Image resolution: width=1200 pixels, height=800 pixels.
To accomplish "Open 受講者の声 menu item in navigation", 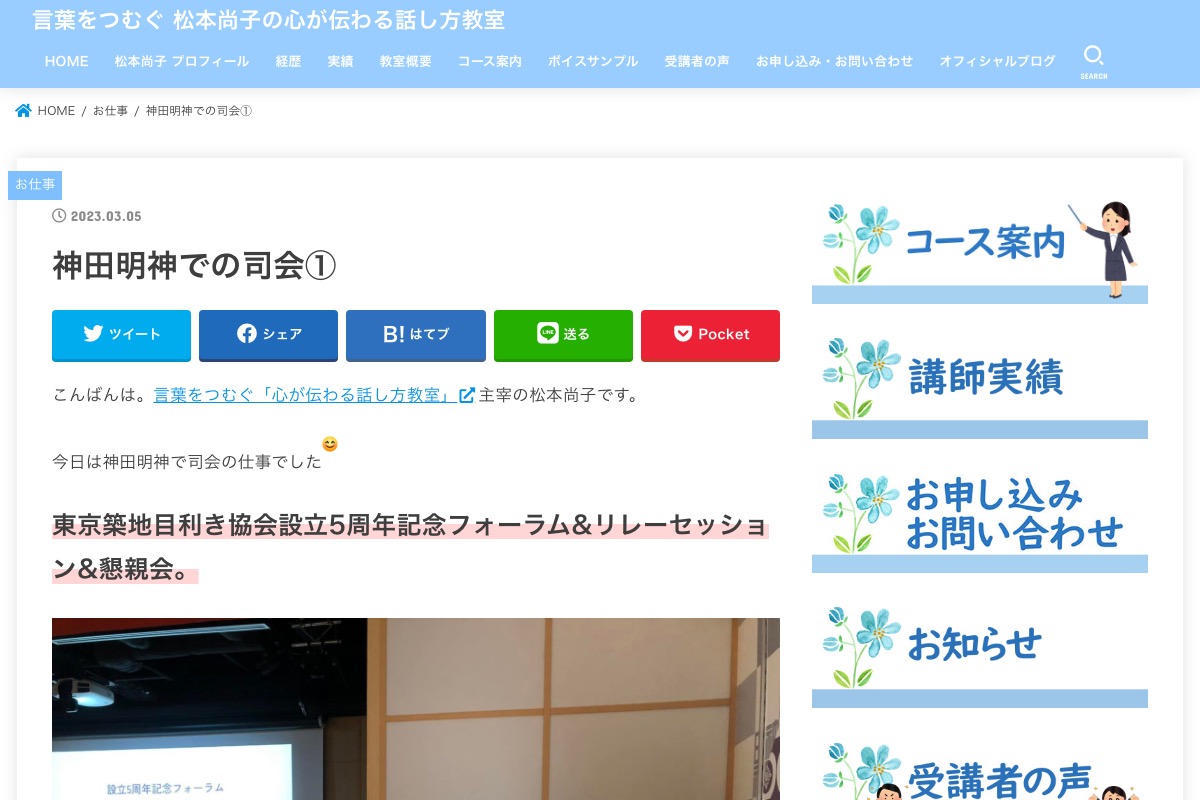I will pyautogui.click(x=697, y=62).
